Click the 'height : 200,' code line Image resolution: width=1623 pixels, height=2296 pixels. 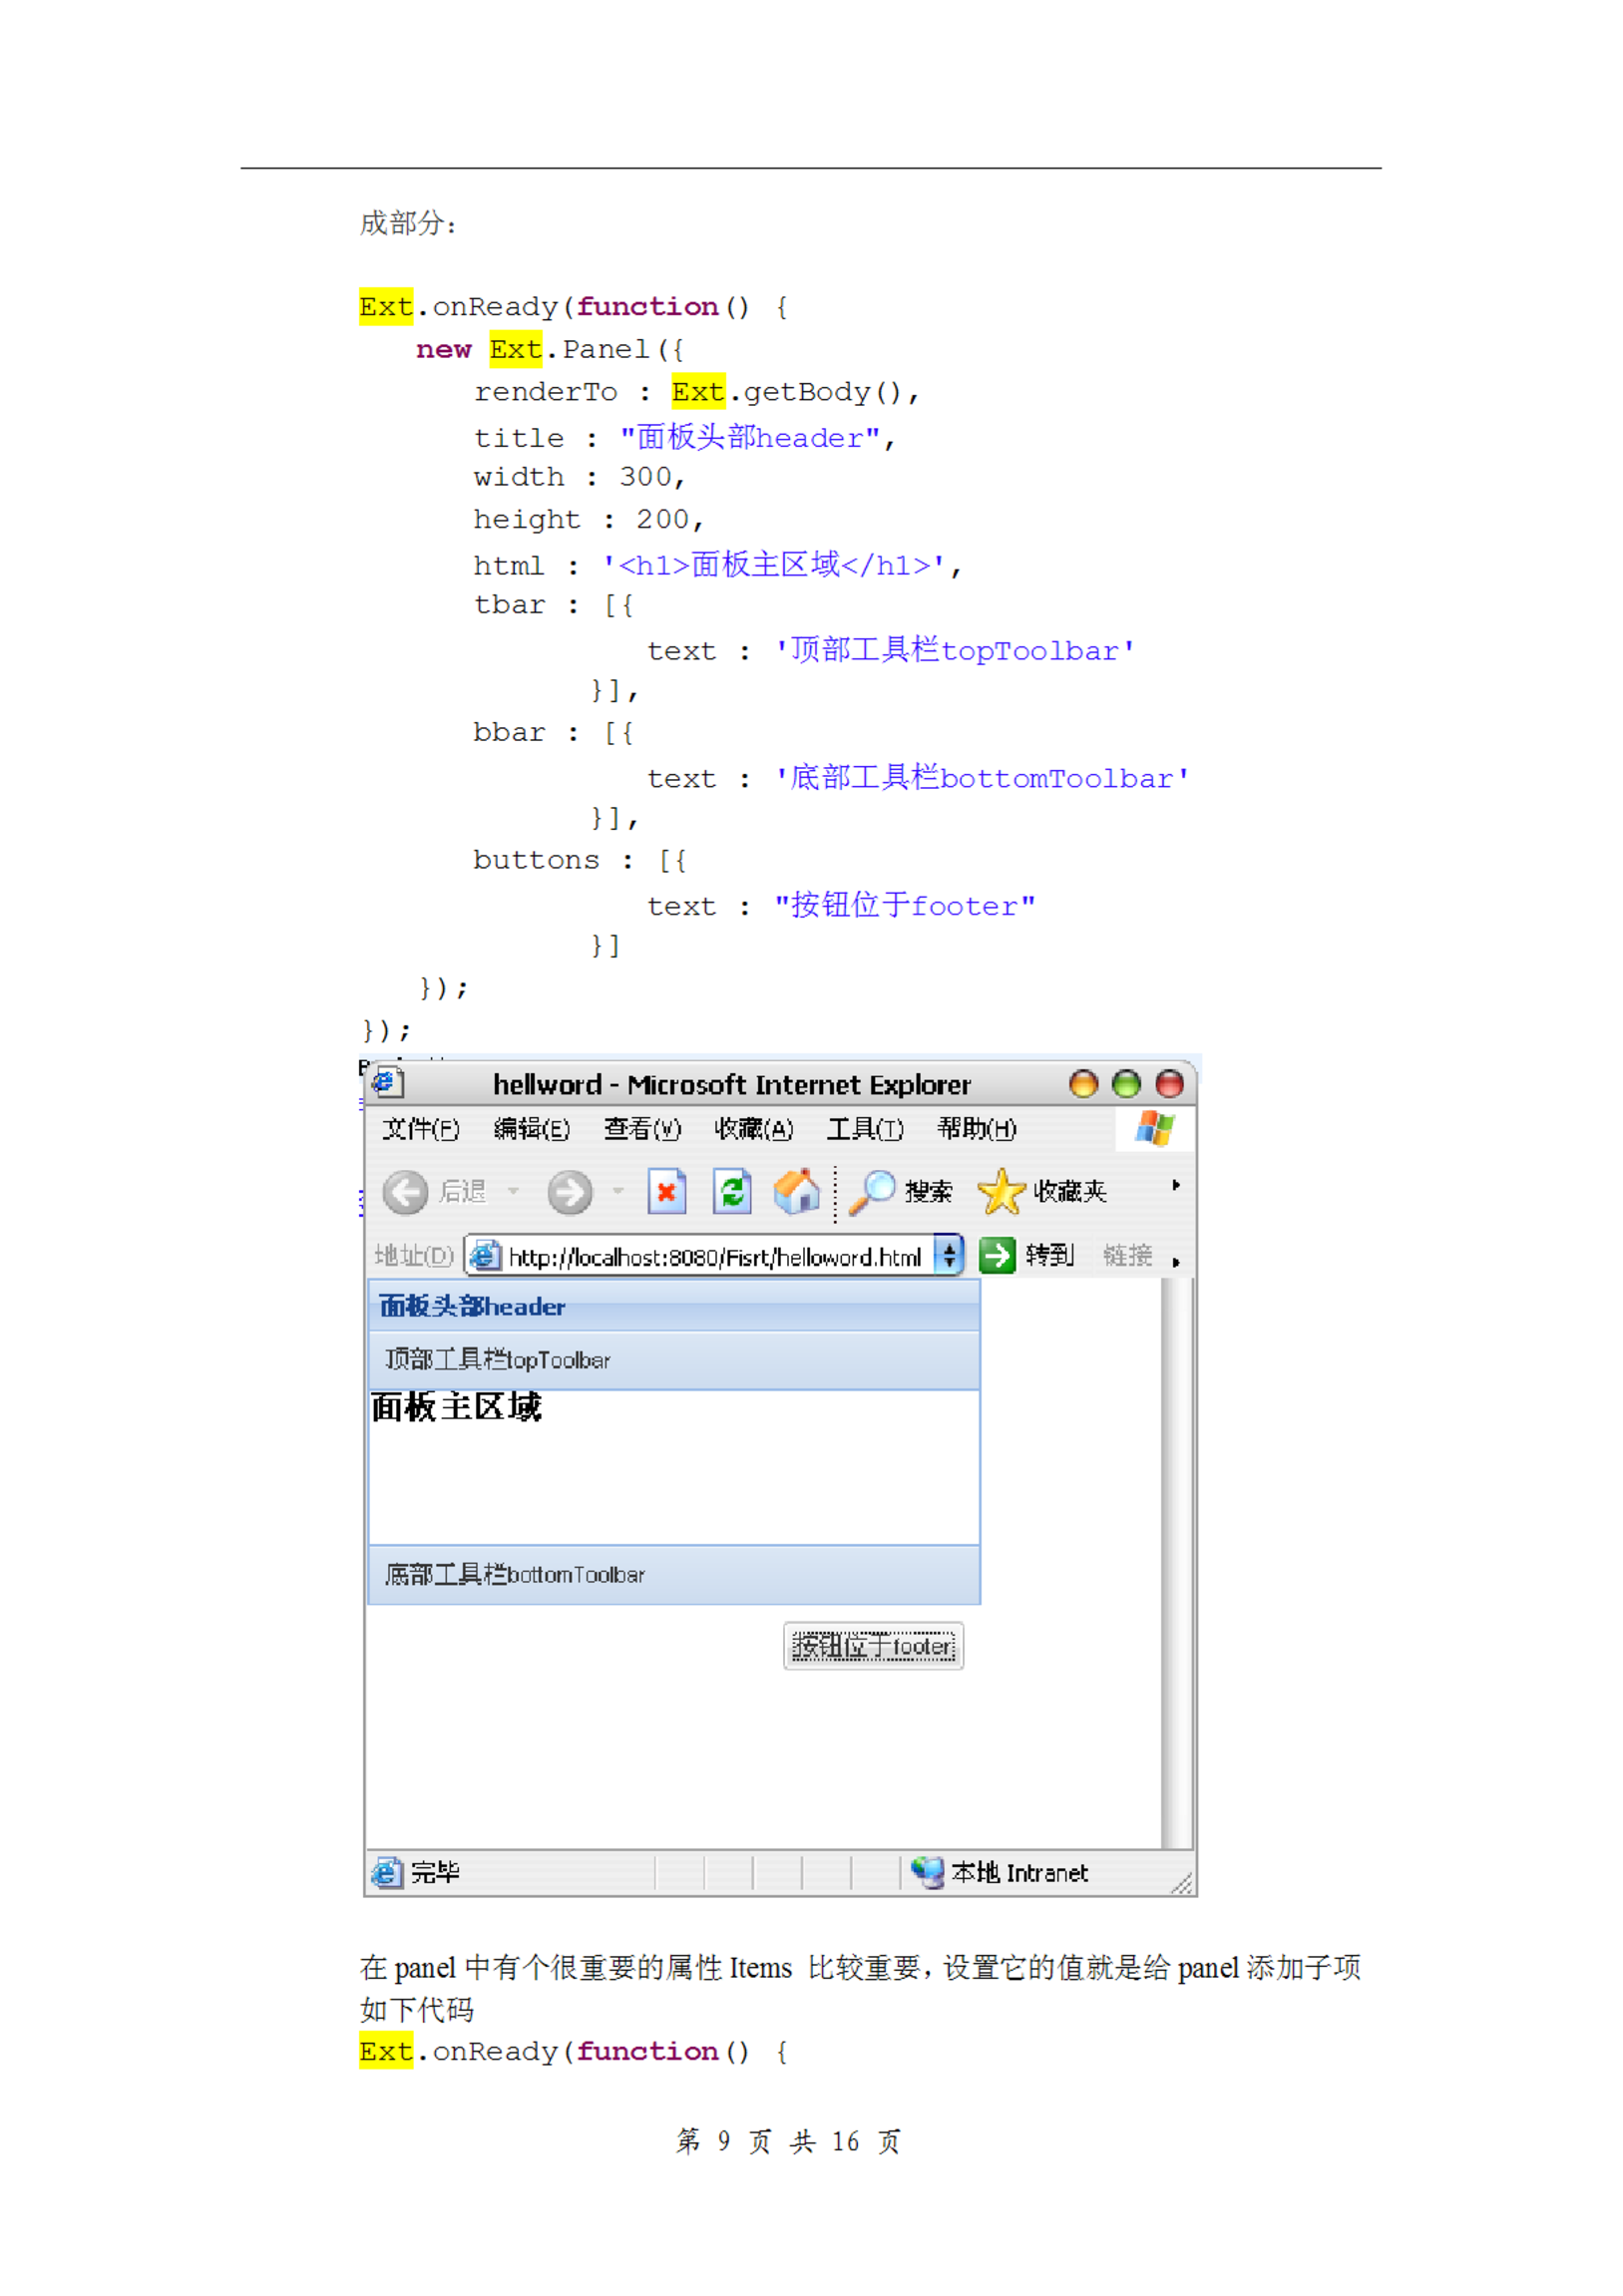(x=589, y=520)
